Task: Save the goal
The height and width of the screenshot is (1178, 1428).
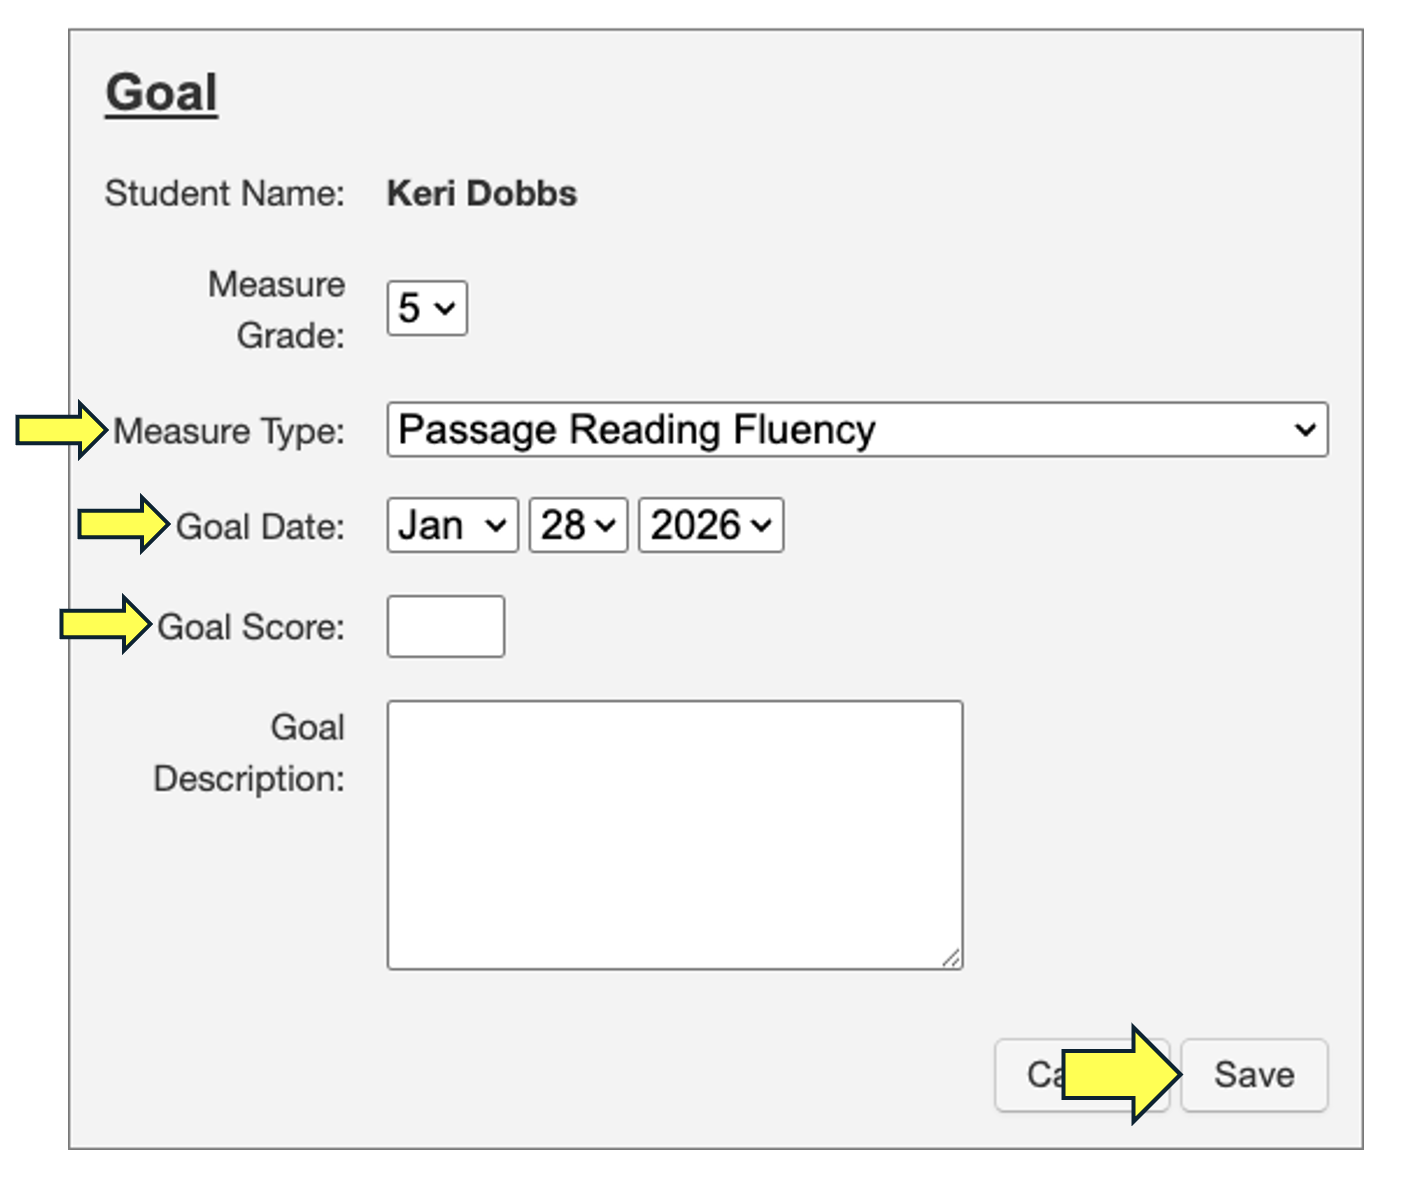Action: 1254,1075
